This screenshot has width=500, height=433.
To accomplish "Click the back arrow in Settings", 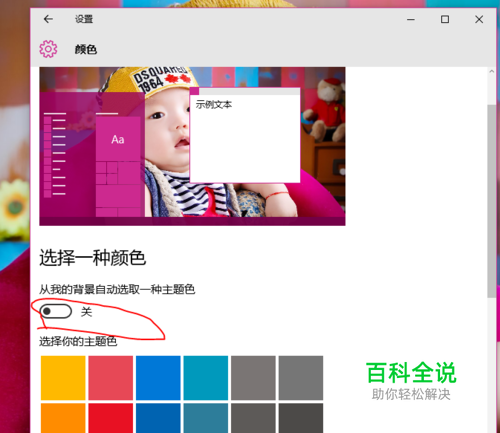I will [48, 19].
